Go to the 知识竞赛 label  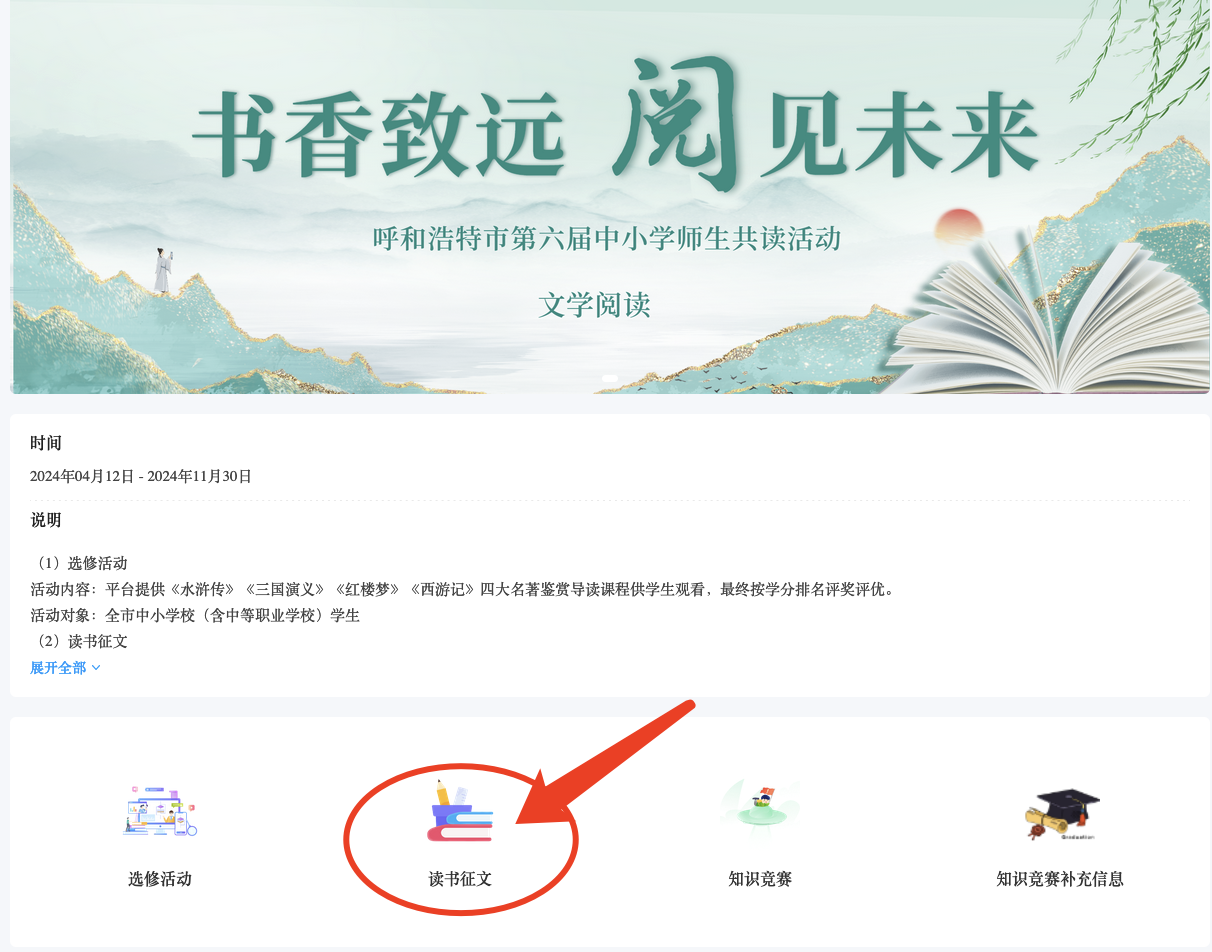point(760,879)
